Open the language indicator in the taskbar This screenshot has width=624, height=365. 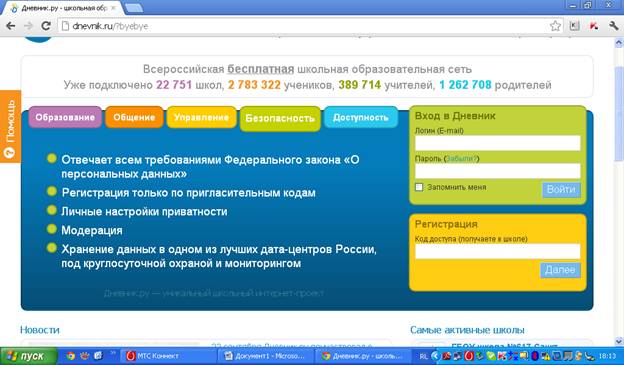423,356
